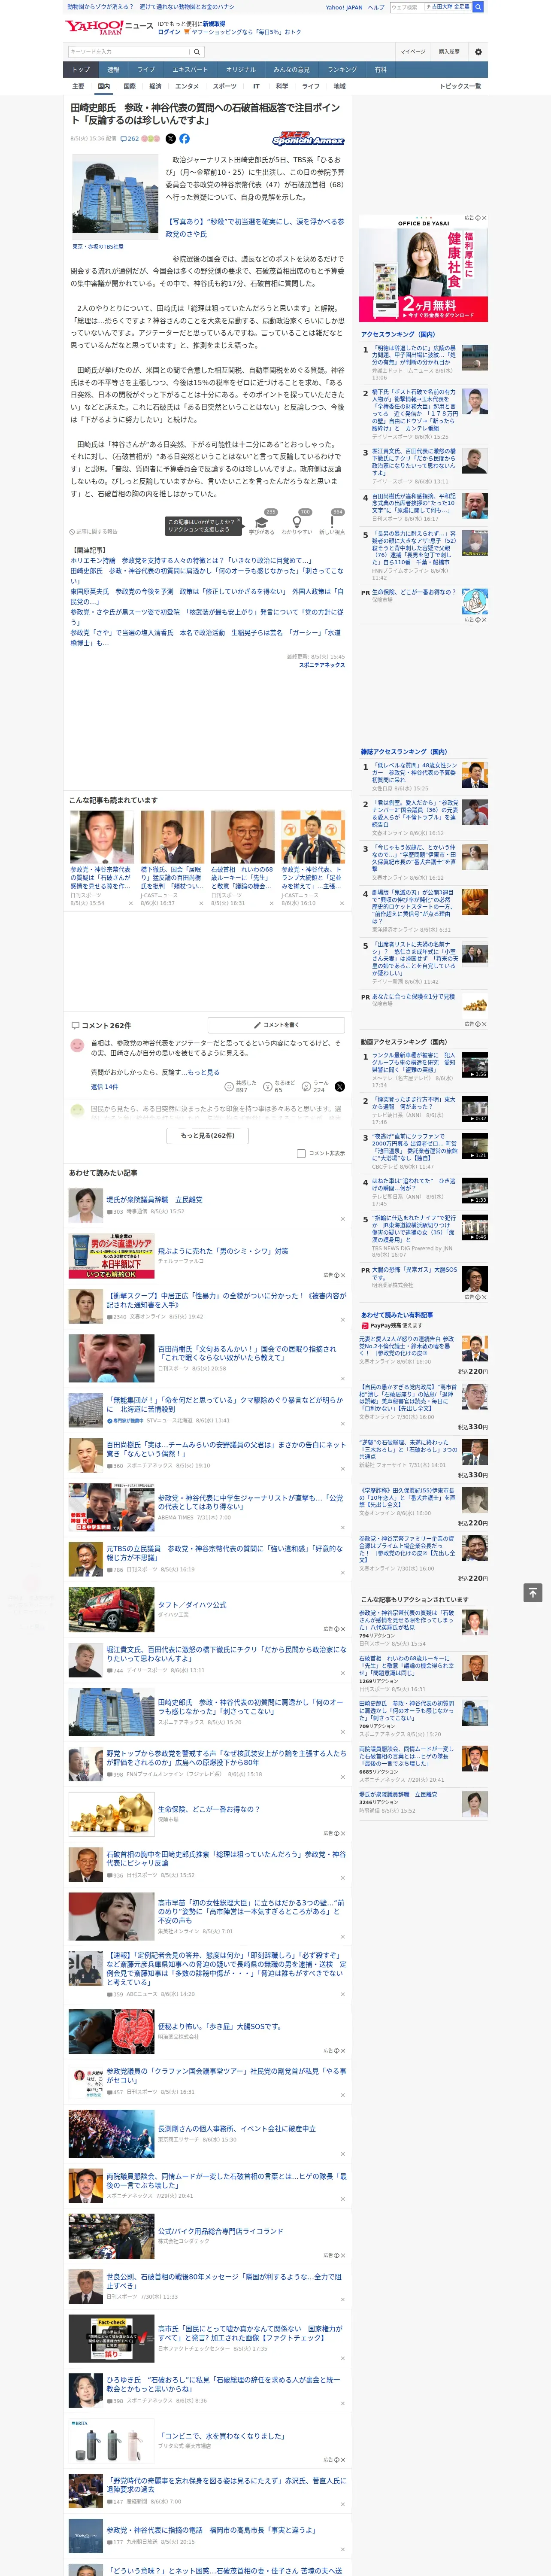Click the コメントを書く button
This screenshot has width=551, height=2576.
[x=276, y=1025]
